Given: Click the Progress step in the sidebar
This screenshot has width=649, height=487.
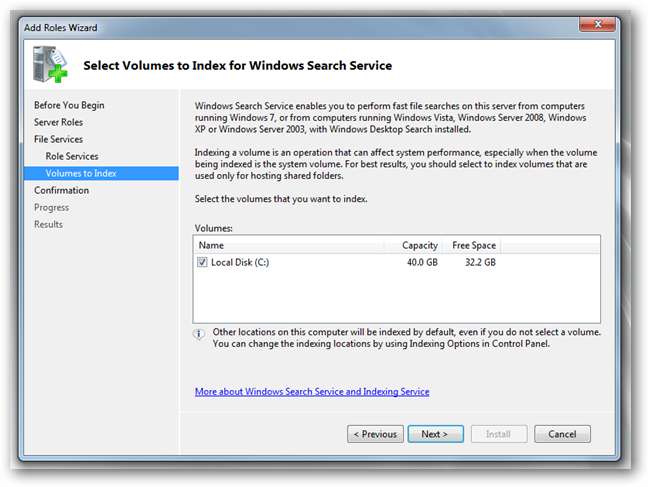Looking at the screenshot, I should (51, 207).
